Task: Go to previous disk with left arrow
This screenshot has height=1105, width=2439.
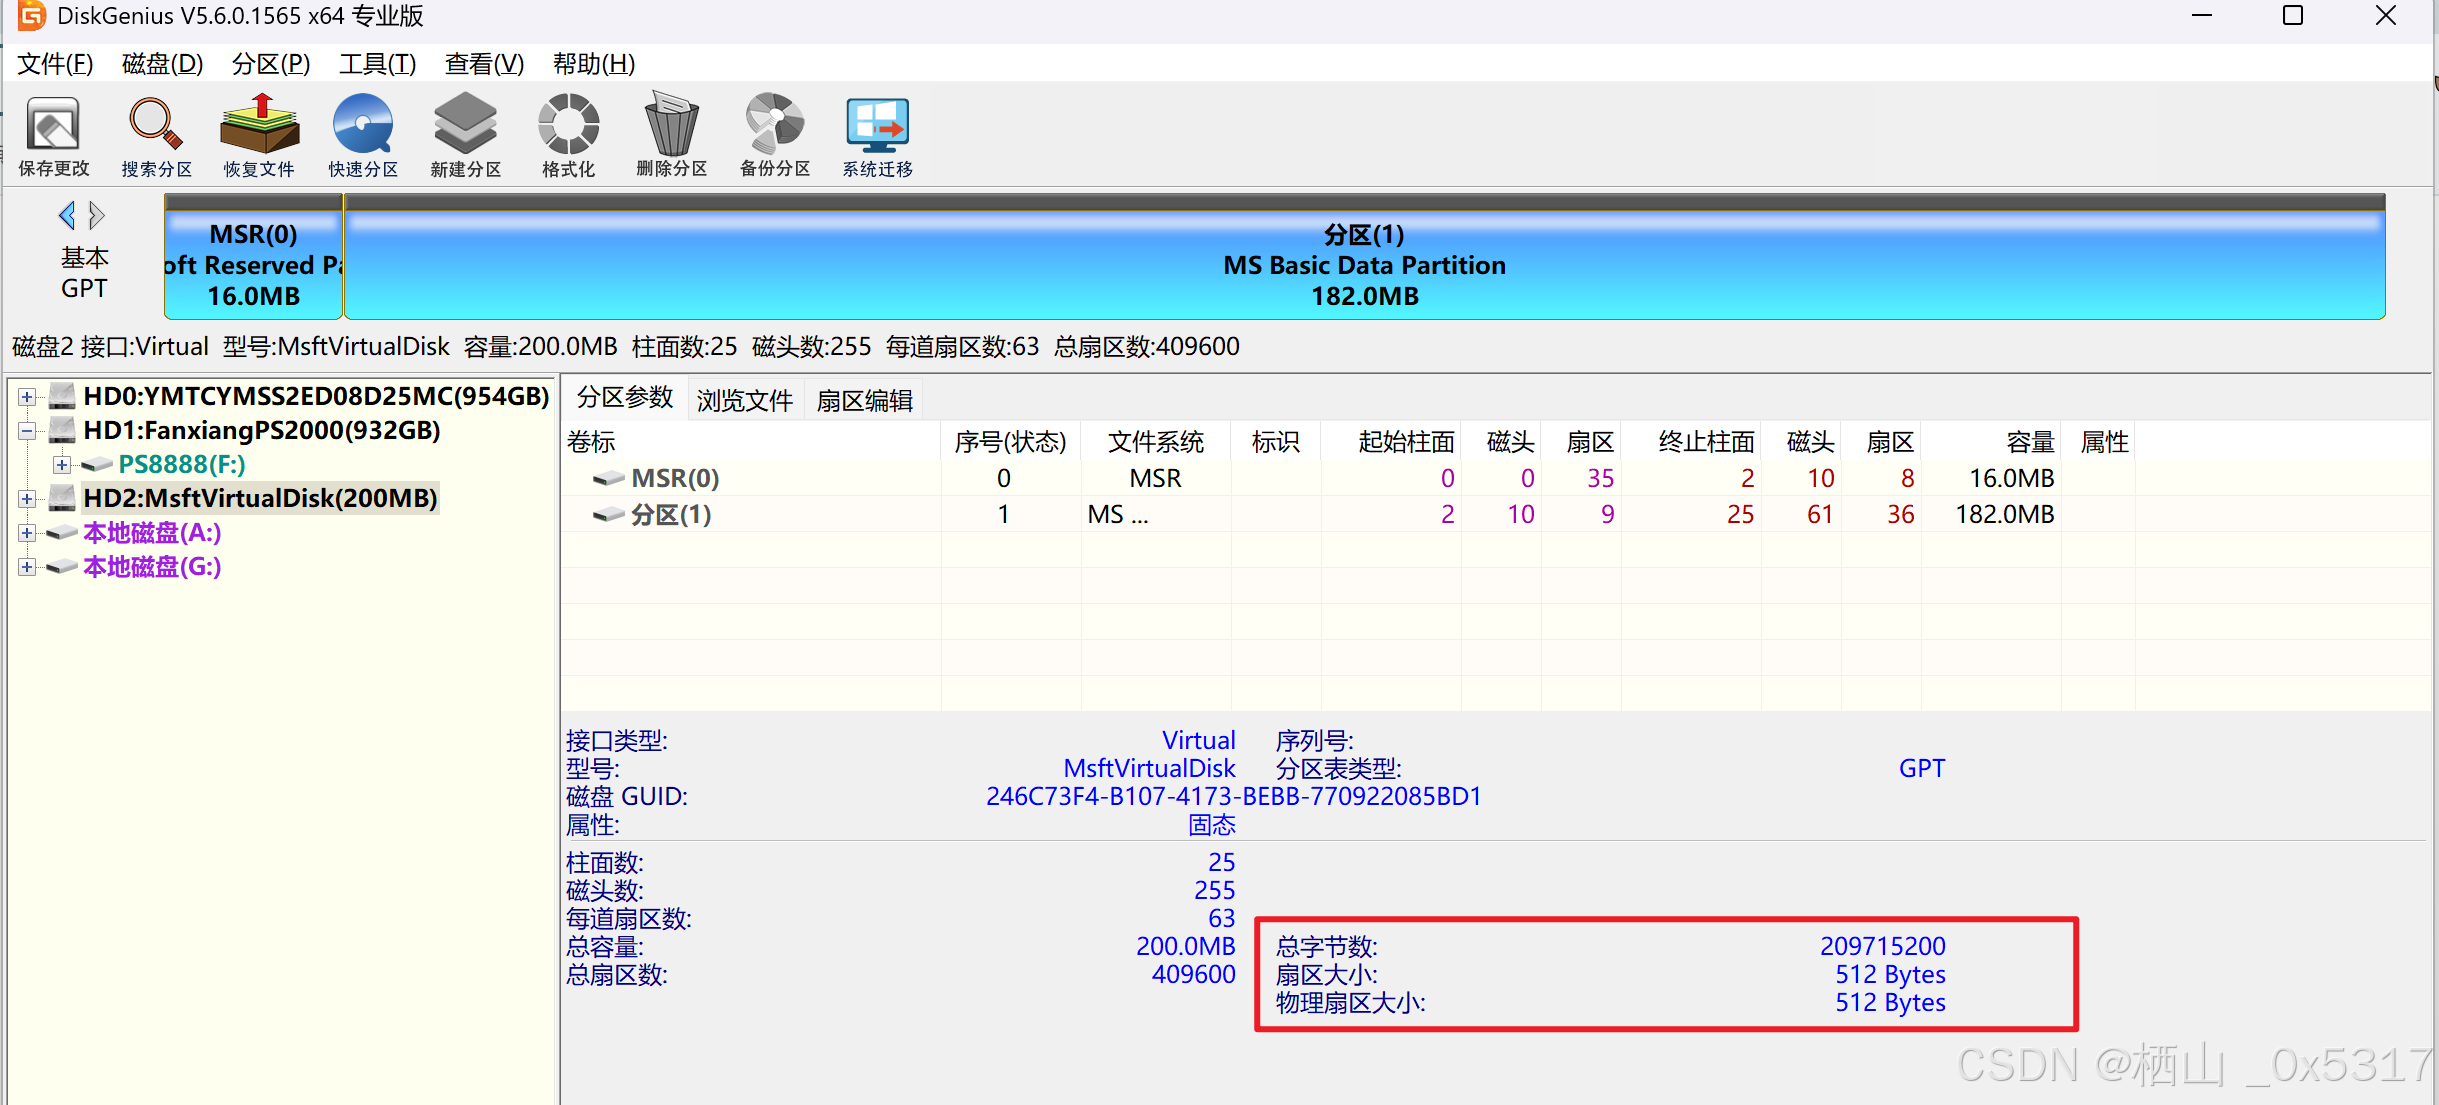Action: (x=67, y=215)
